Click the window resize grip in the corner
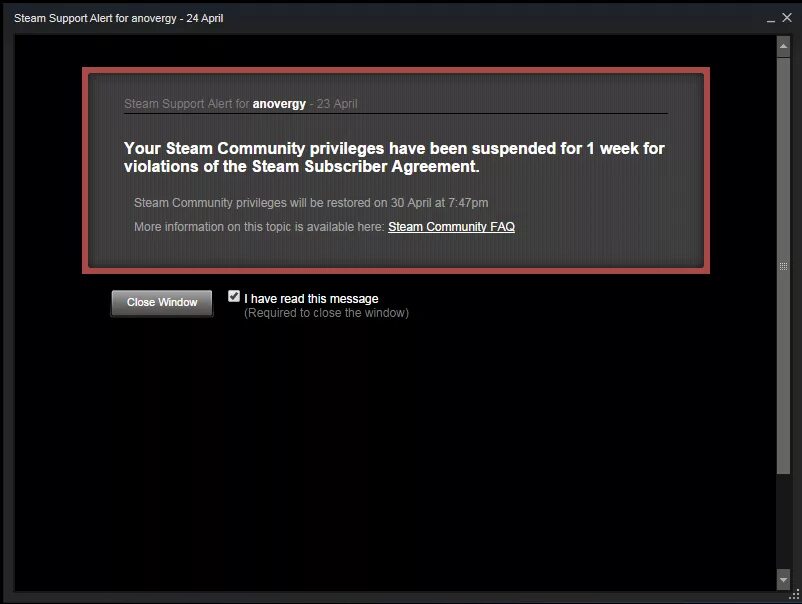The height and width of the screenshot is (604, 802). pos(795,594)
